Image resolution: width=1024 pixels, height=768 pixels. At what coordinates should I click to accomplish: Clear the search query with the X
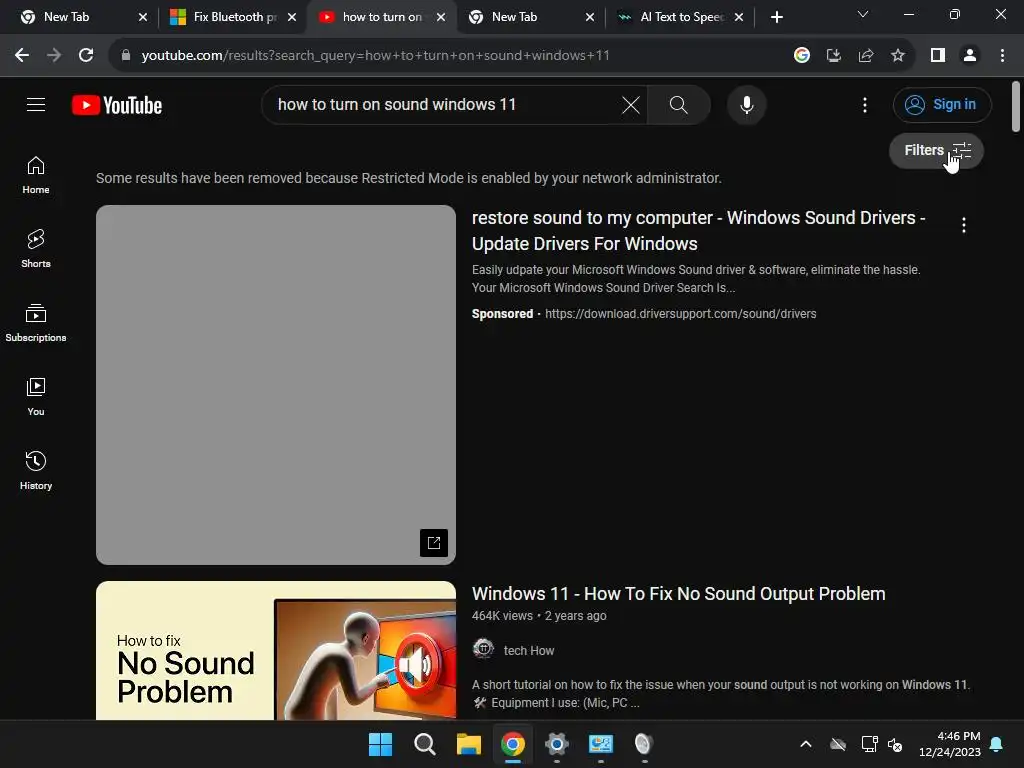tap(630, 104)
